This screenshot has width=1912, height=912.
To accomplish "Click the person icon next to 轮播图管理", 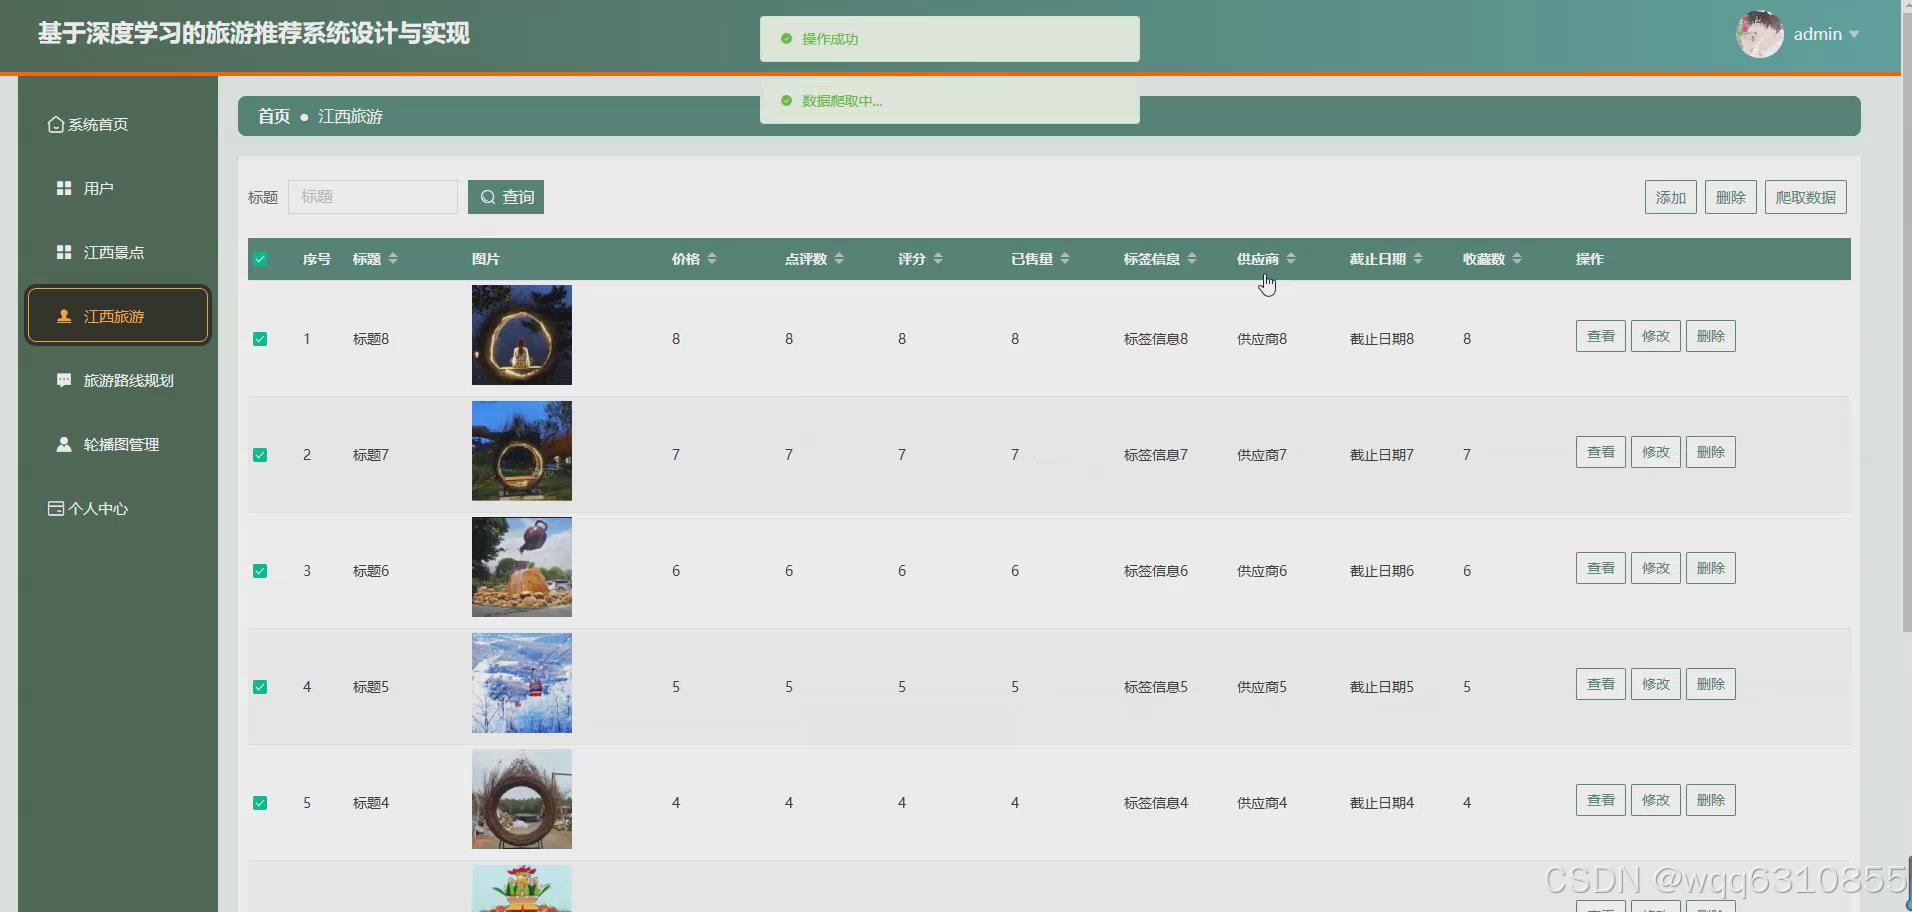I will point(64,444).
